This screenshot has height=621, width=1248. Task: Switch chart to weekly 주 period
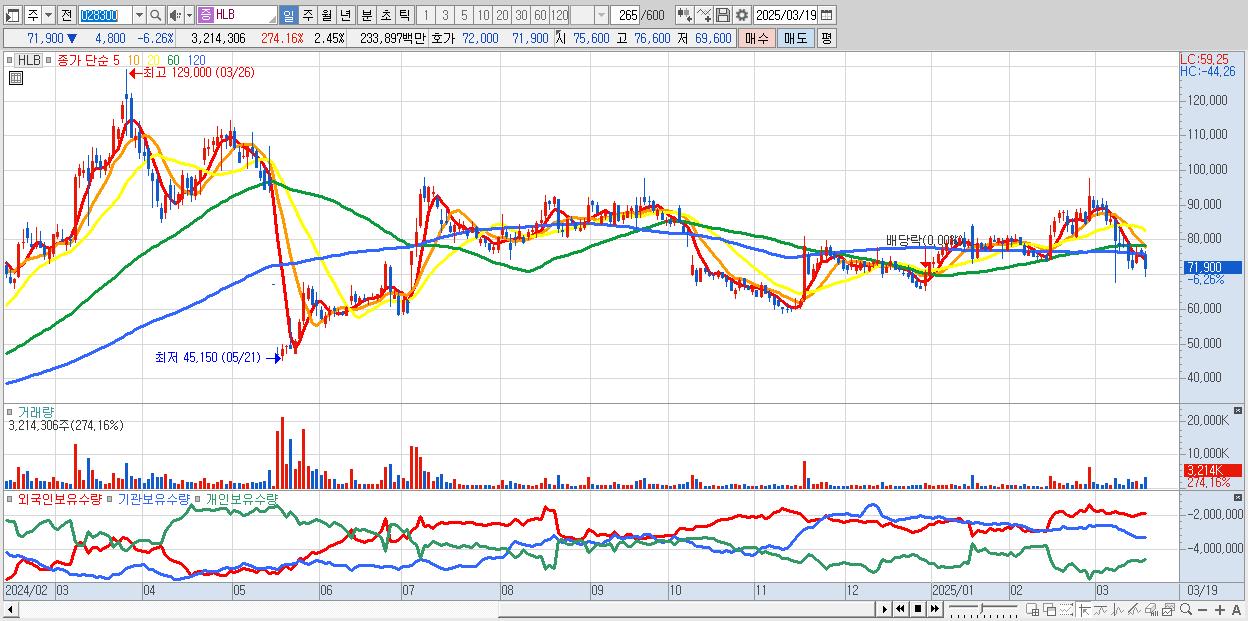[307, 15]
